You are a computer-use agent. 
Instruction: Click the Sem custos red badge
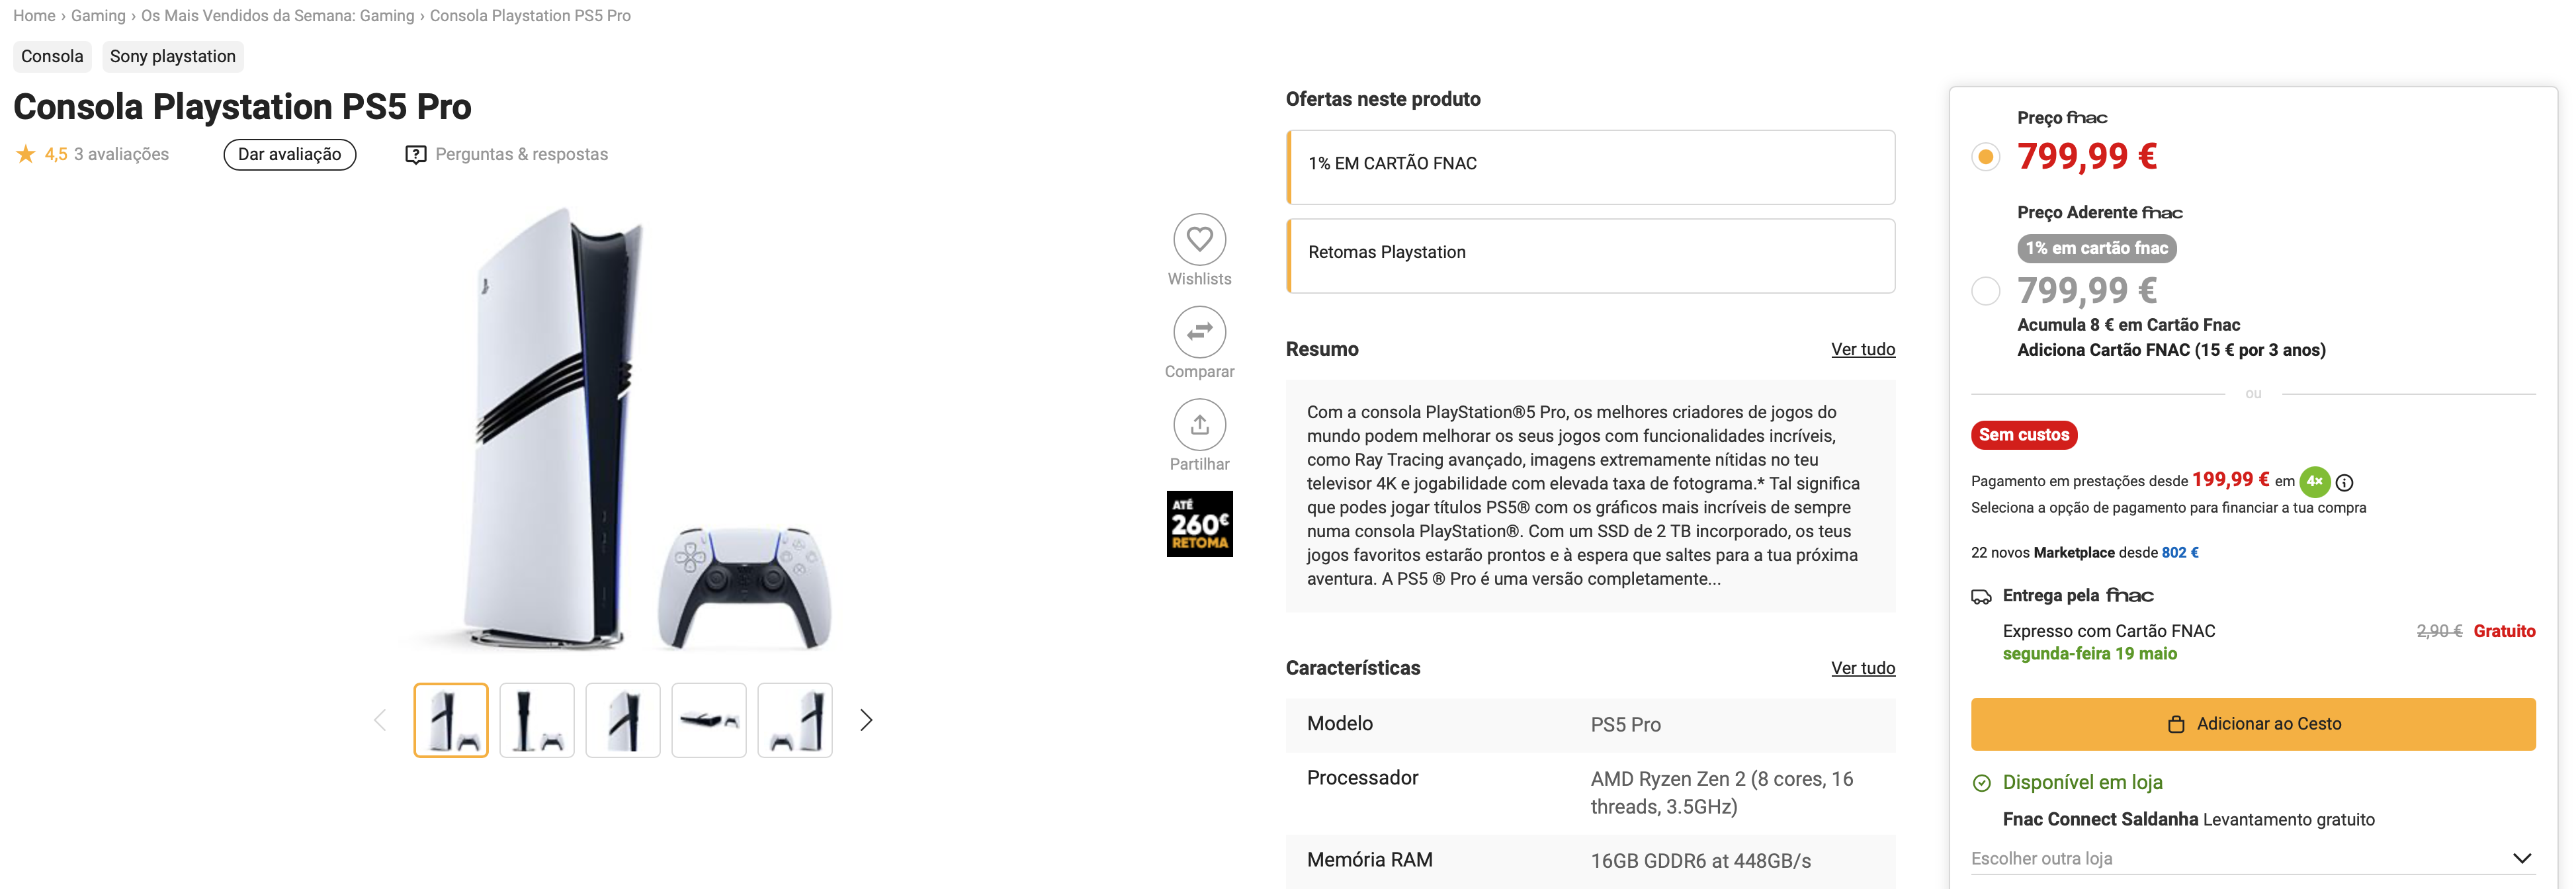(x=2023, y=435)
